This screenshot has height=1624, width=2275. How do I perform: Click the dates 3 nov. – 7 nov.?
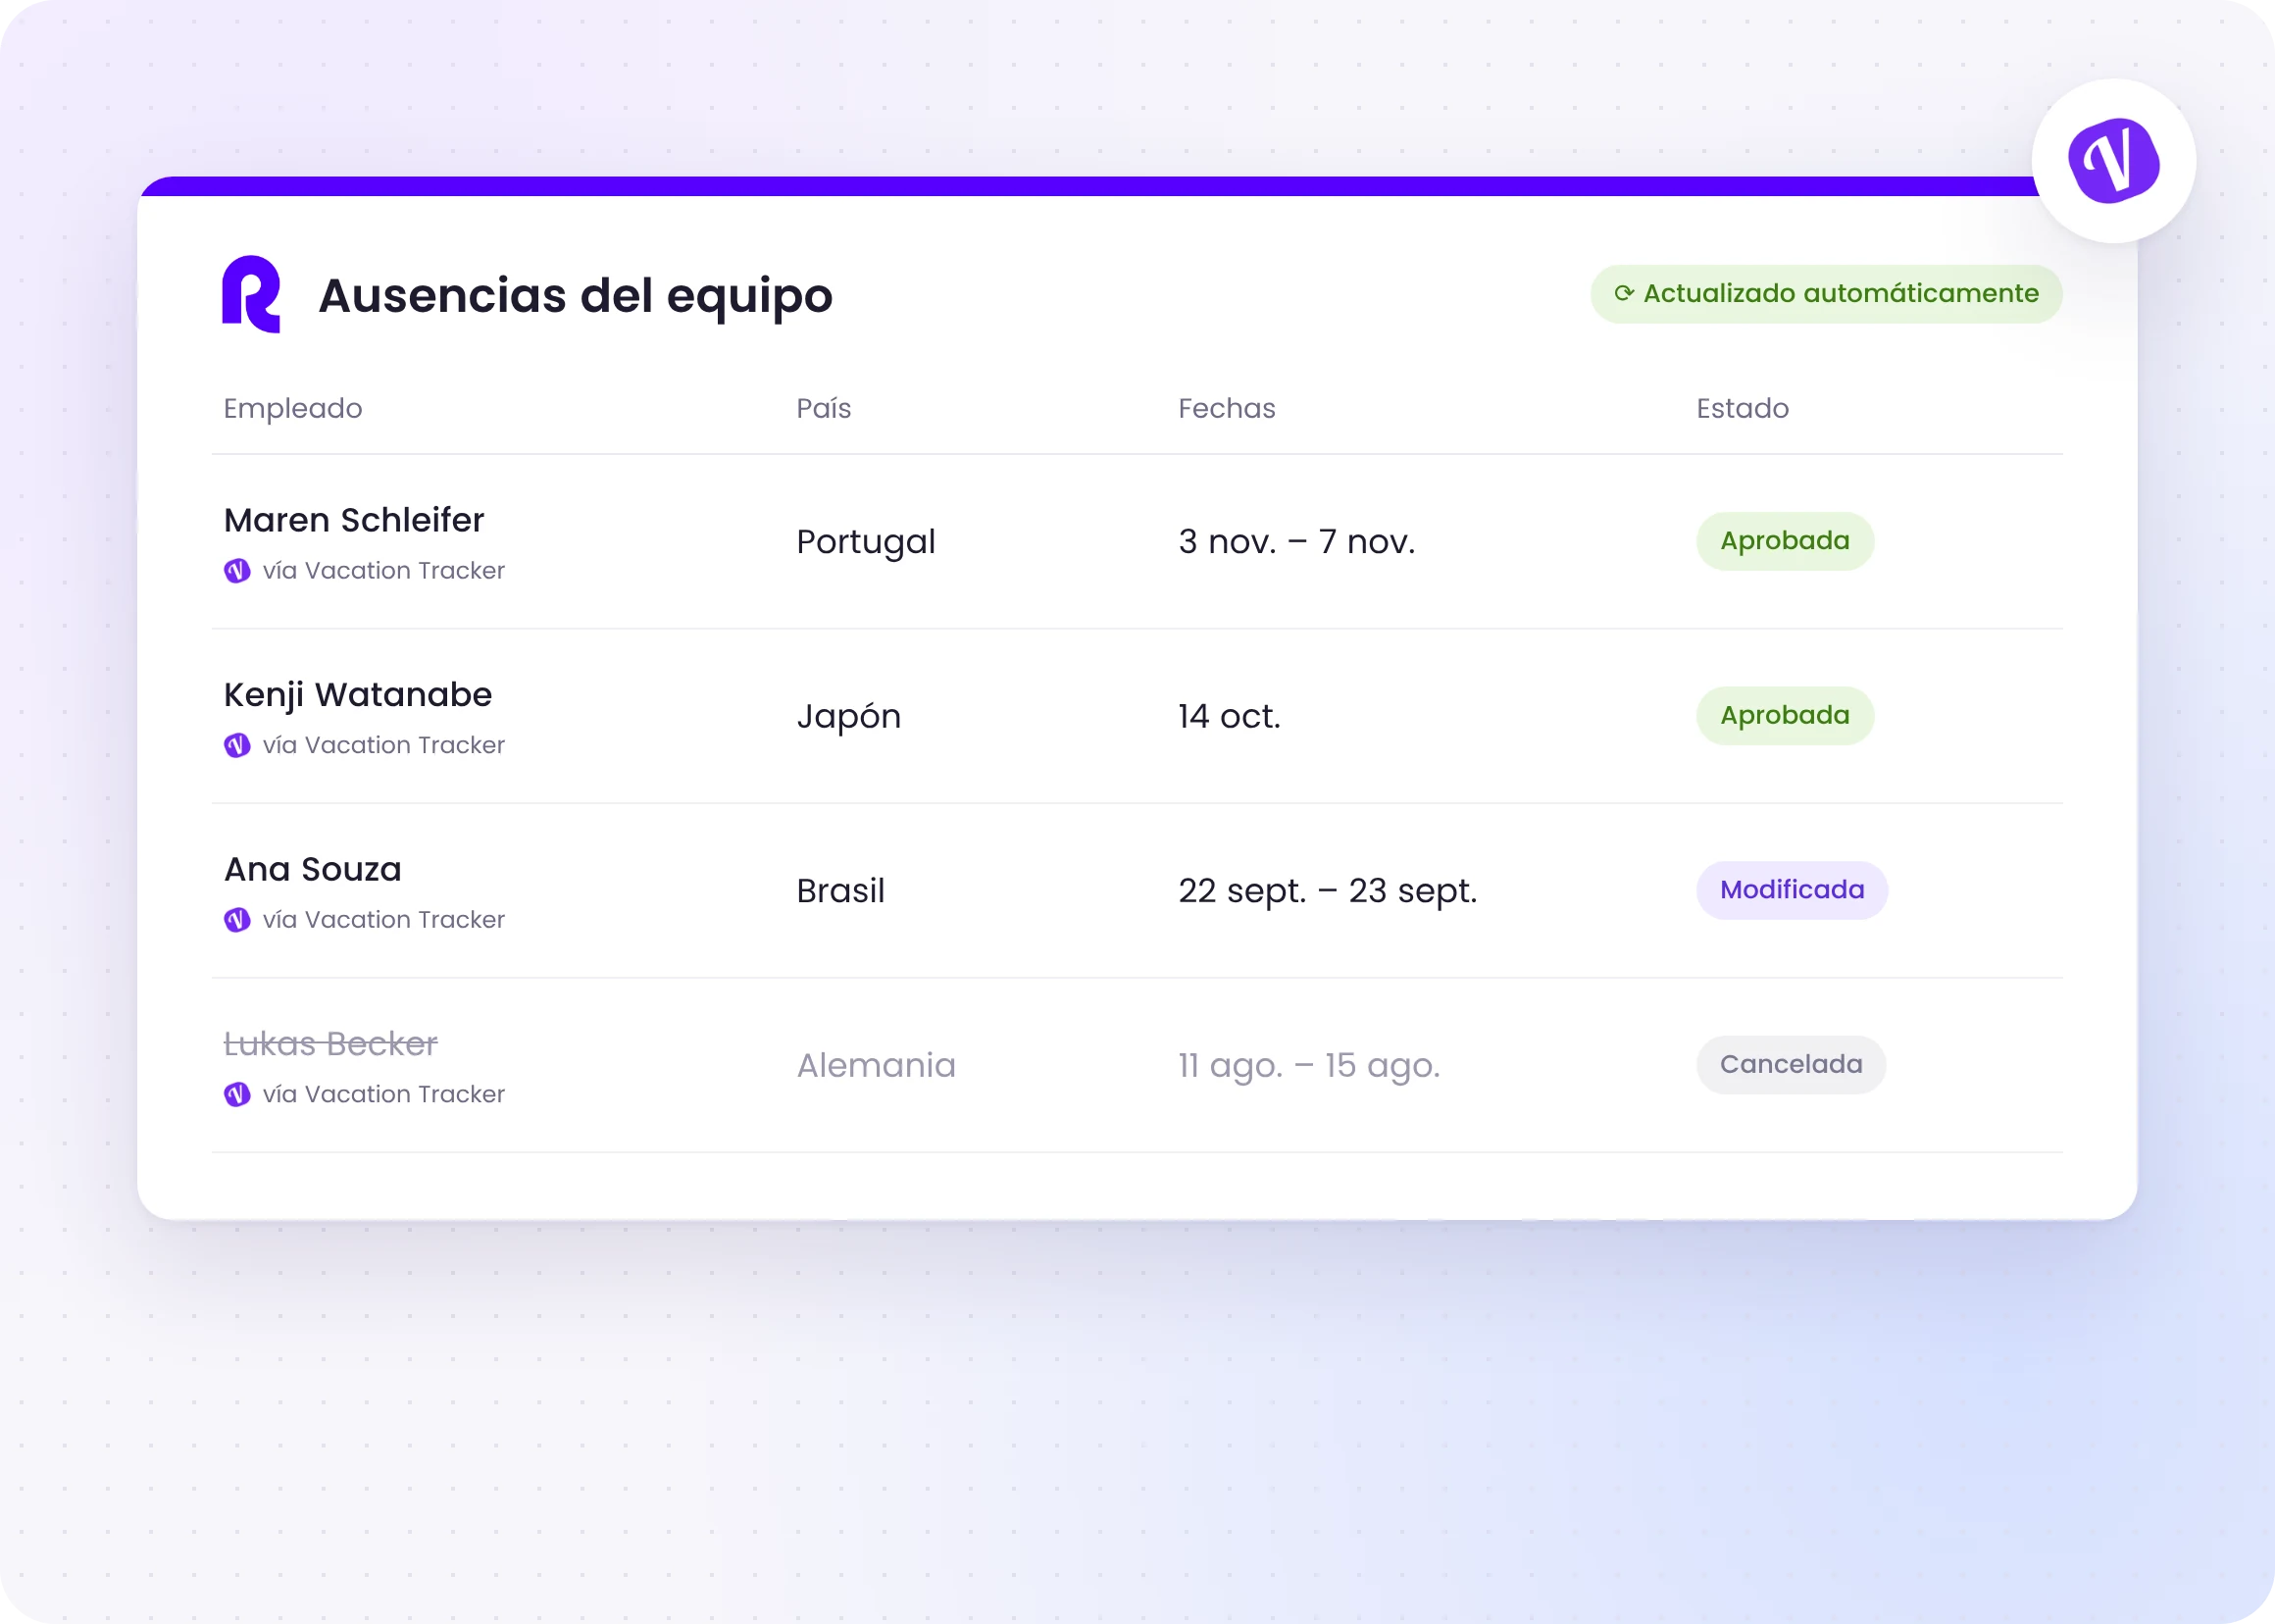pos(1297,542)
